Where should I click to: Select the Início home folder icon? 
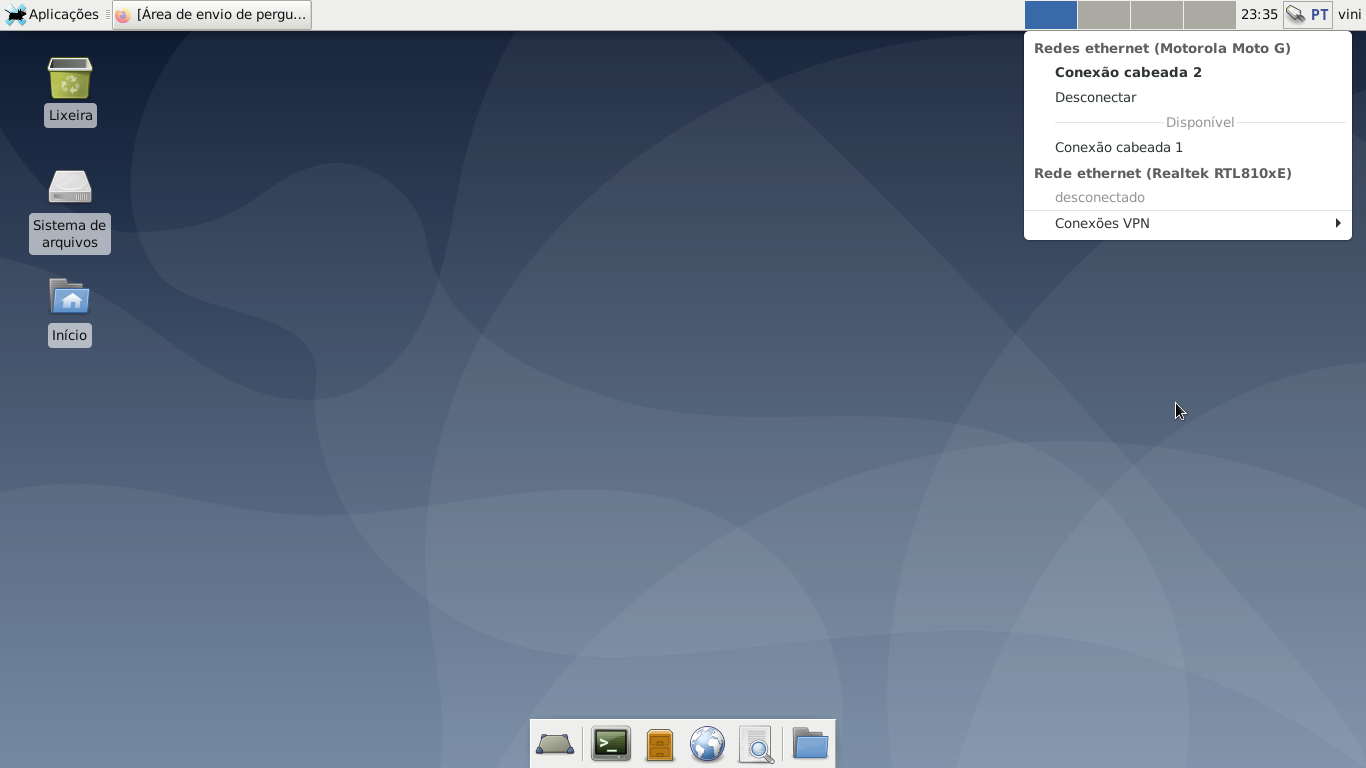point(70,297)
